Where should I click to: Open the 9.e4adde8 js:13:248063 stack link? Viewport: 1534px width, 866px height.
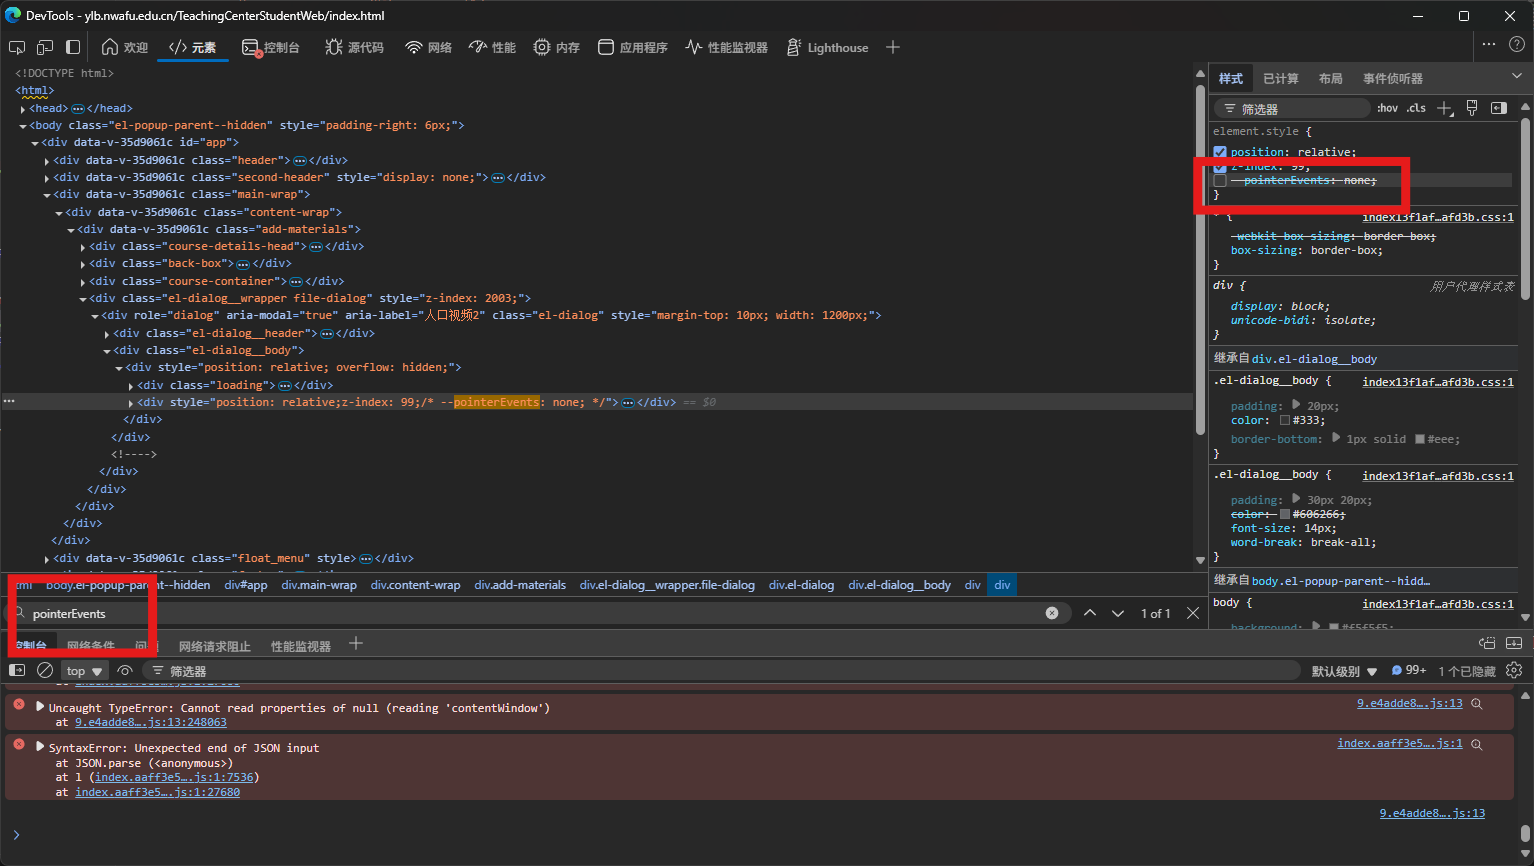coord(150,722)
